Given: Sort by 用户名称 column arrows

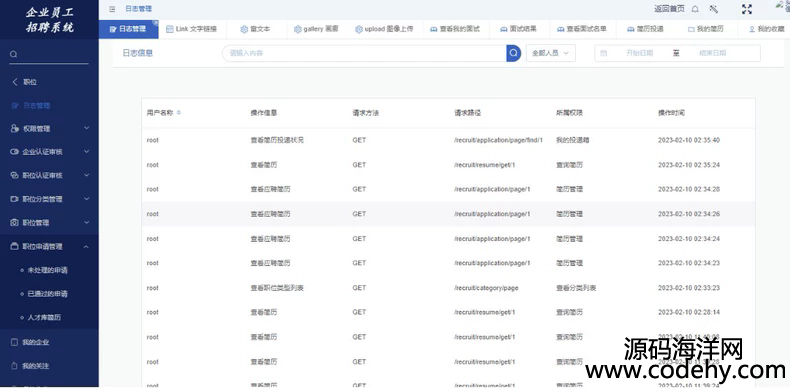Looking at the screenshot, I should point(179,113).
